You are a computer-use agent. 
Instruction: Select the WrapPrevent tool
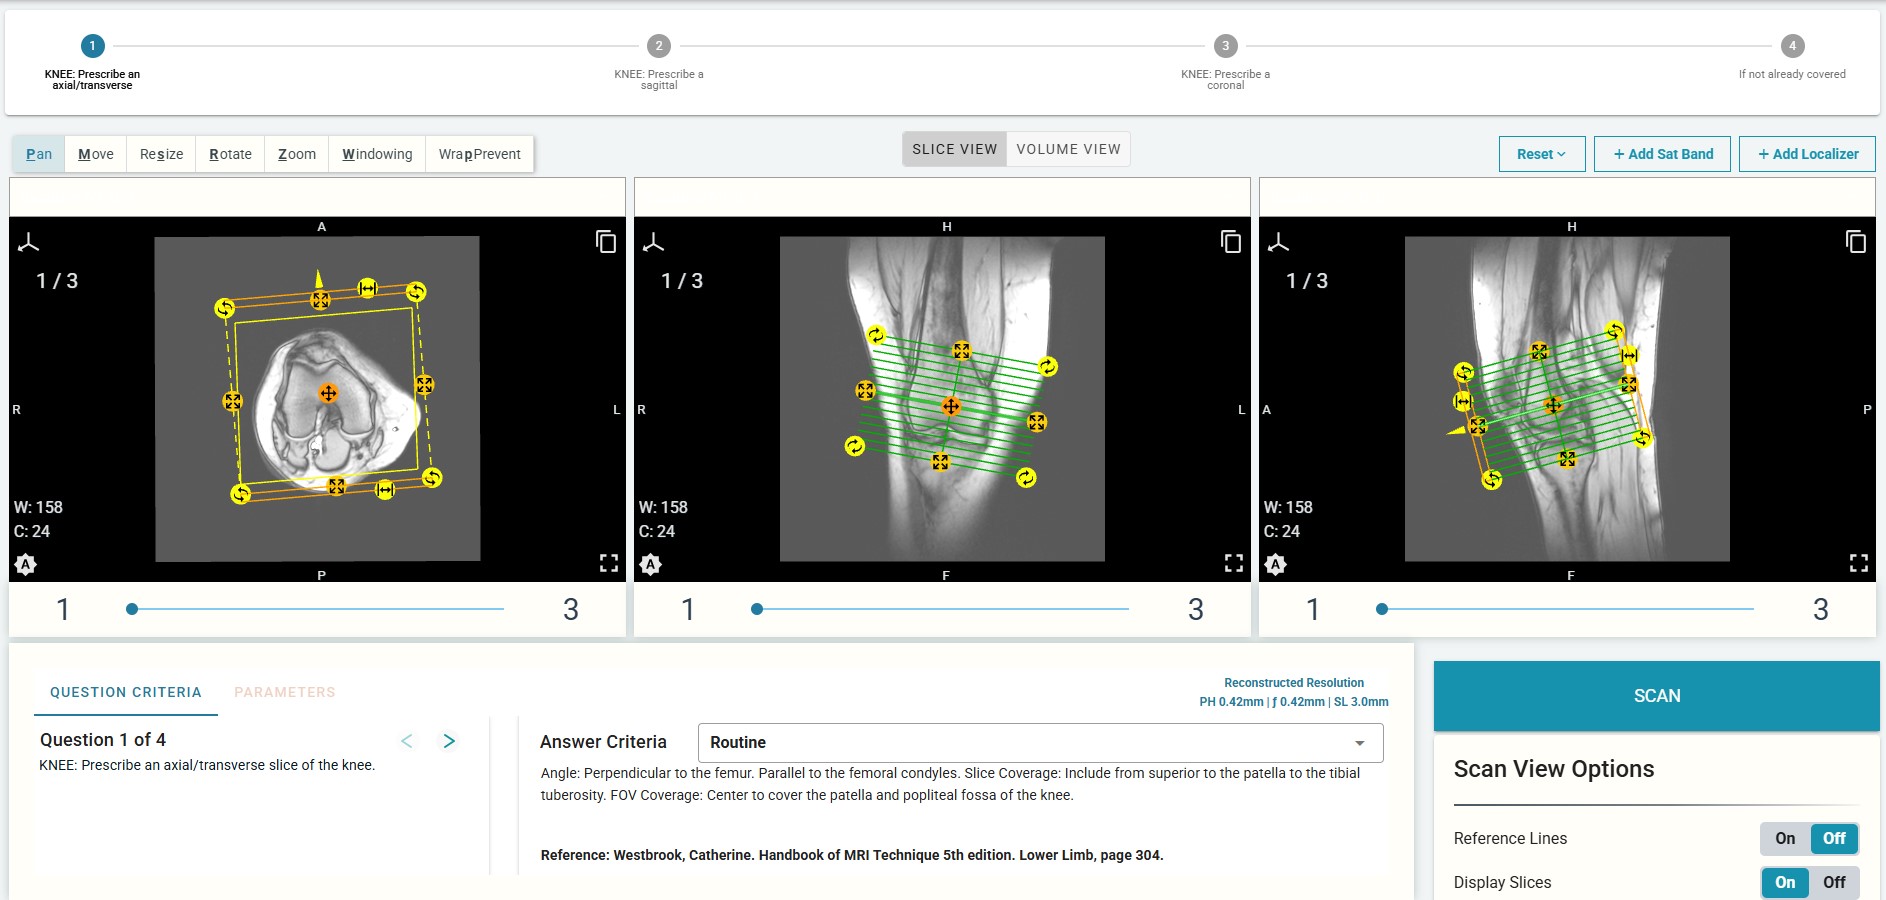(479, 154)
